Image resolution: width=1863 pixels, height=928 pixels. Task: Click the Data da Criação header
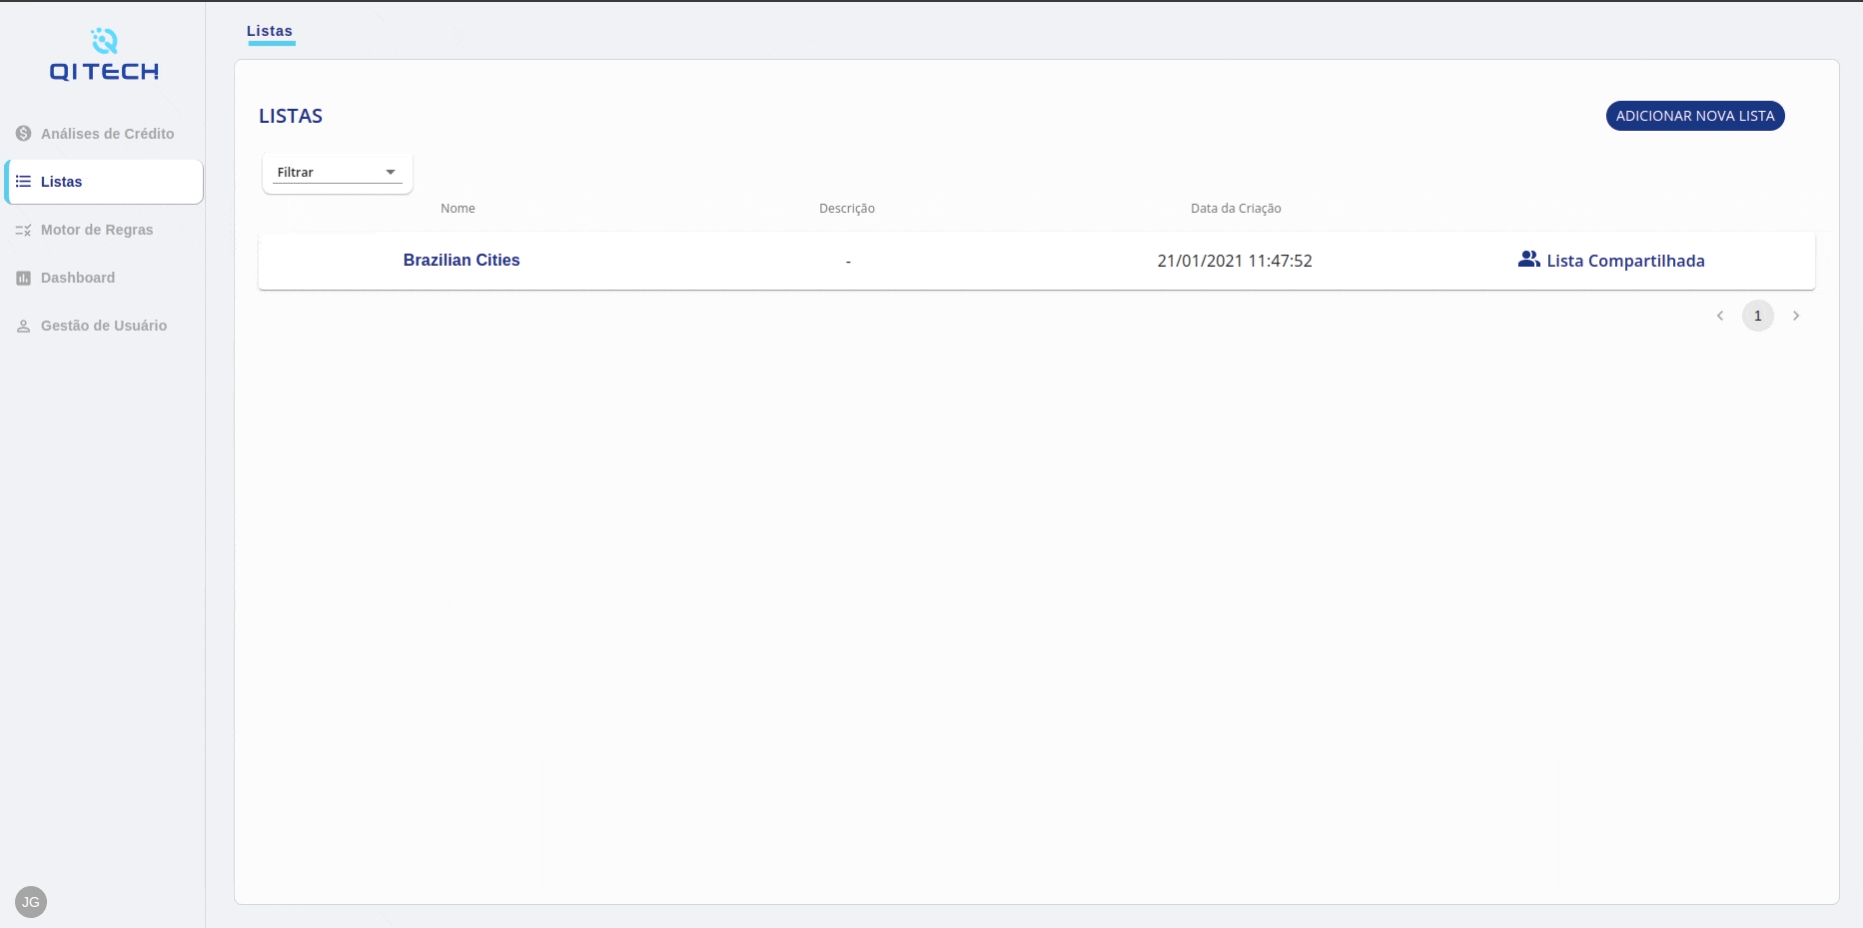[x=1236, y=208]
